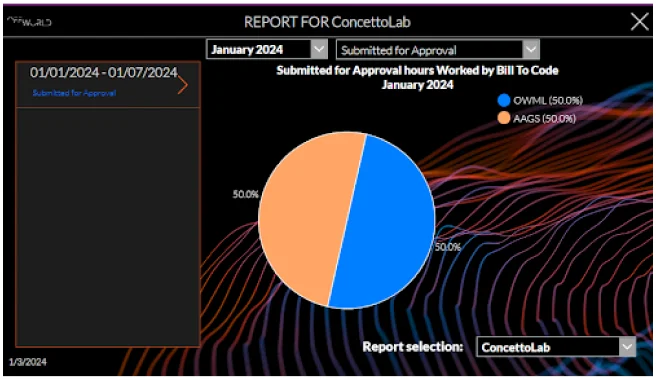Click the 1/3/2024 date in footer
This screenshot has width=656, height=380.
pos(28,362)
